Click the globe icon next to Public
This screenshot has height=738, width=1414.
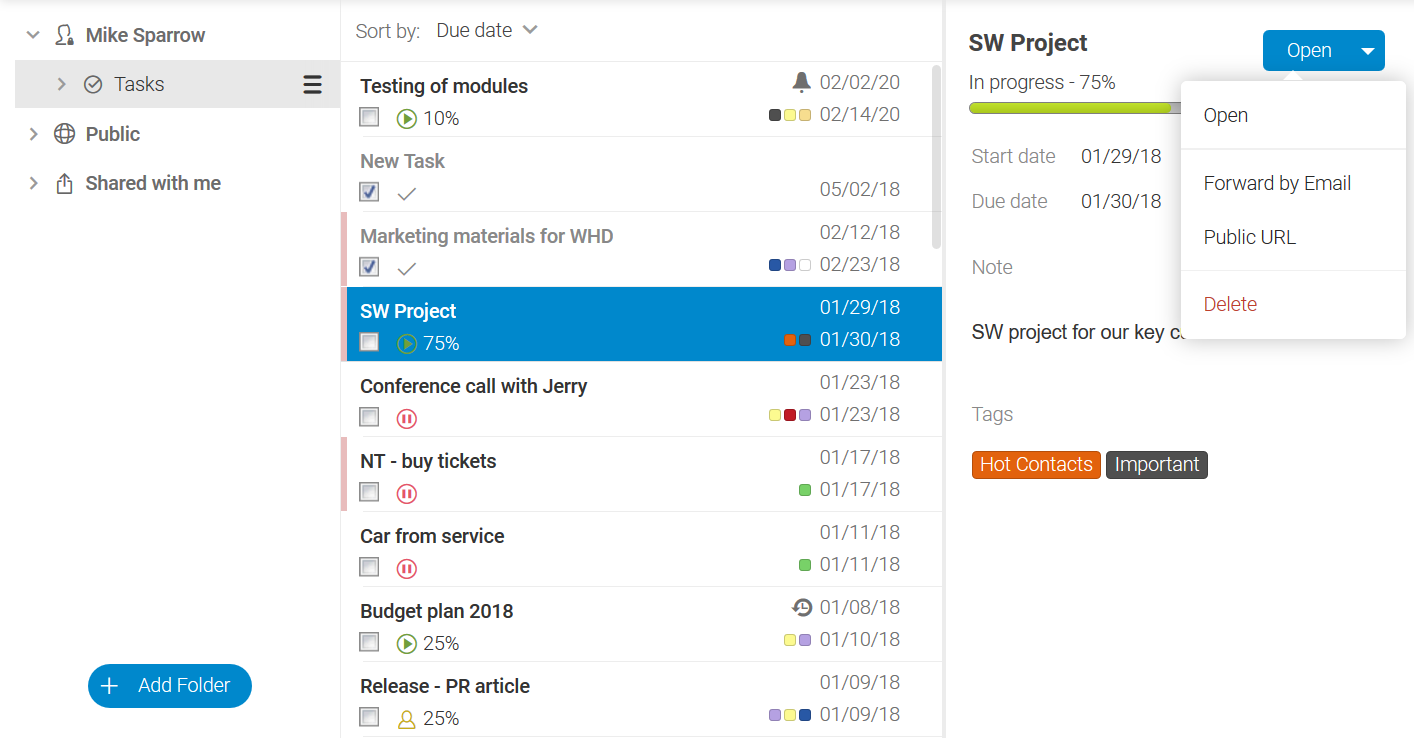(64, 133)
